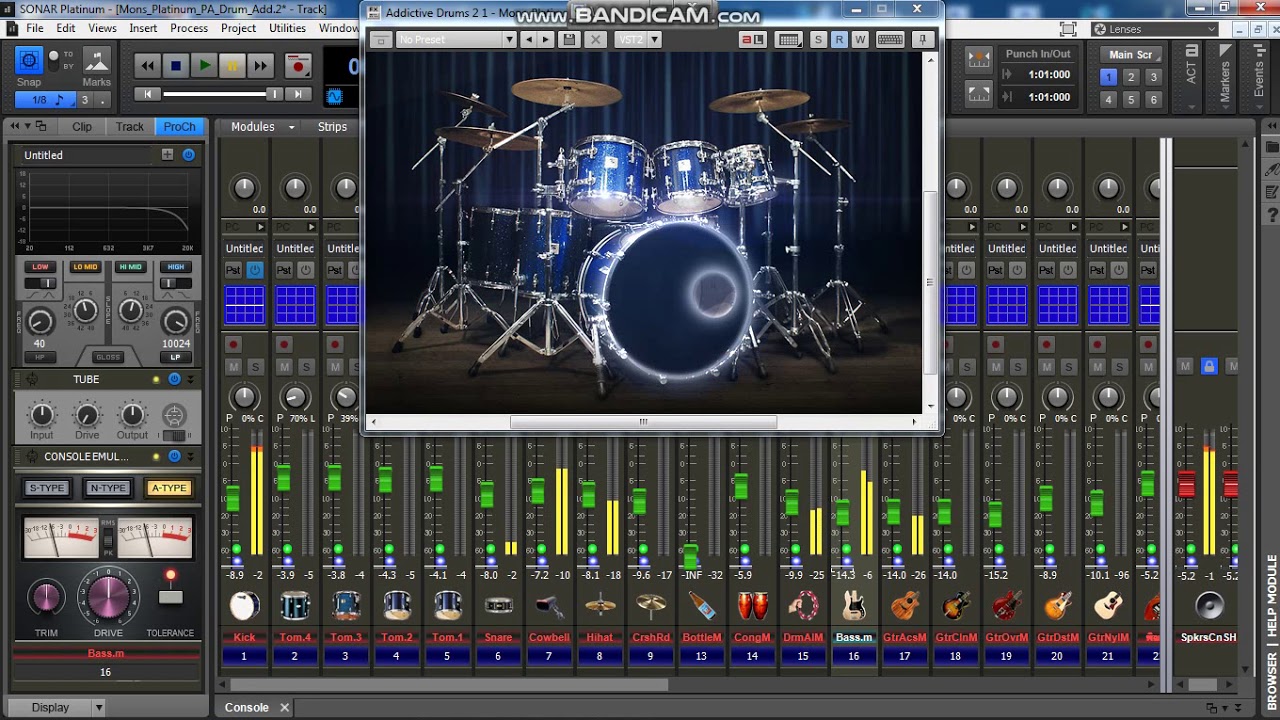This screenshot has height=720, width=1280.
Task: Select screenset 2 in Main Scr
Action: pos(1131,77)
